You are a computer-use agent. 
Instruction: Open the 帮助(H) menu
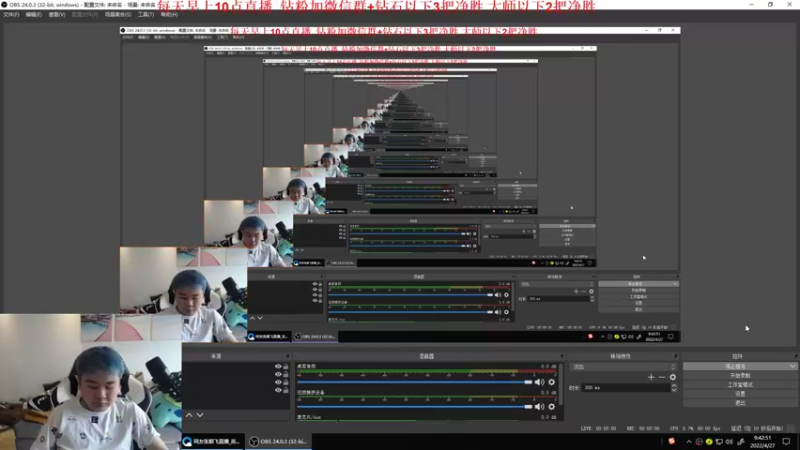(x=169, y=15)
